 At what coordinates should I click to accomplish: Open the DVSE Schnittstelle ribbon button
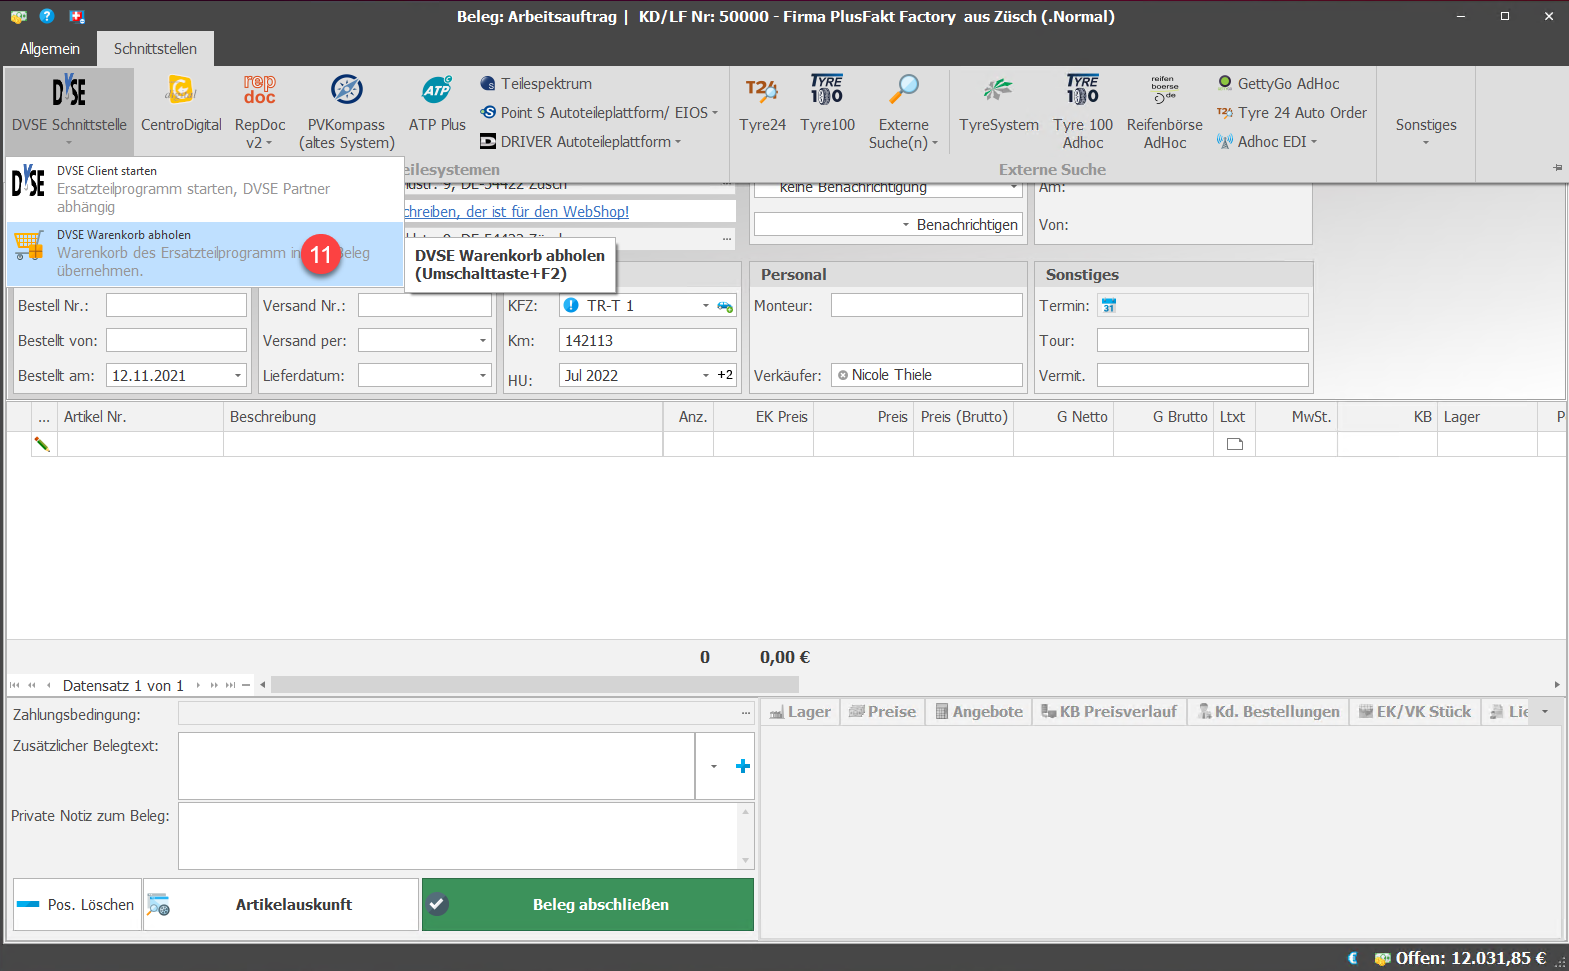pos(69,111)
